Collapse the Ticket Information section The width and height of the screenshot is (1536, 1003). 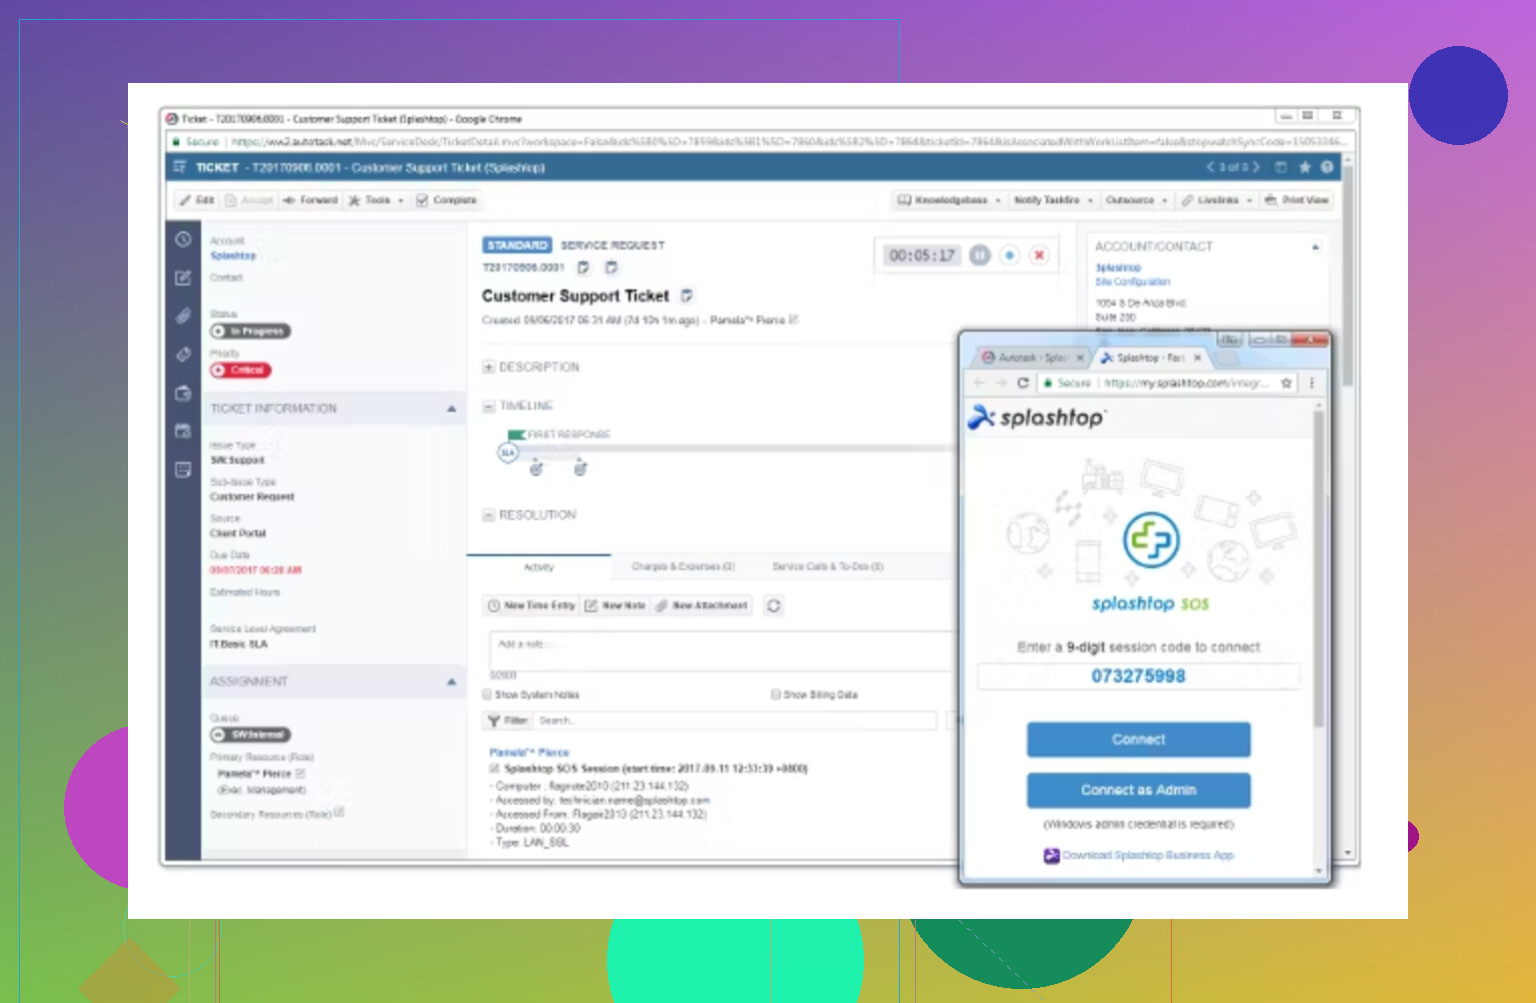[451, 409]
